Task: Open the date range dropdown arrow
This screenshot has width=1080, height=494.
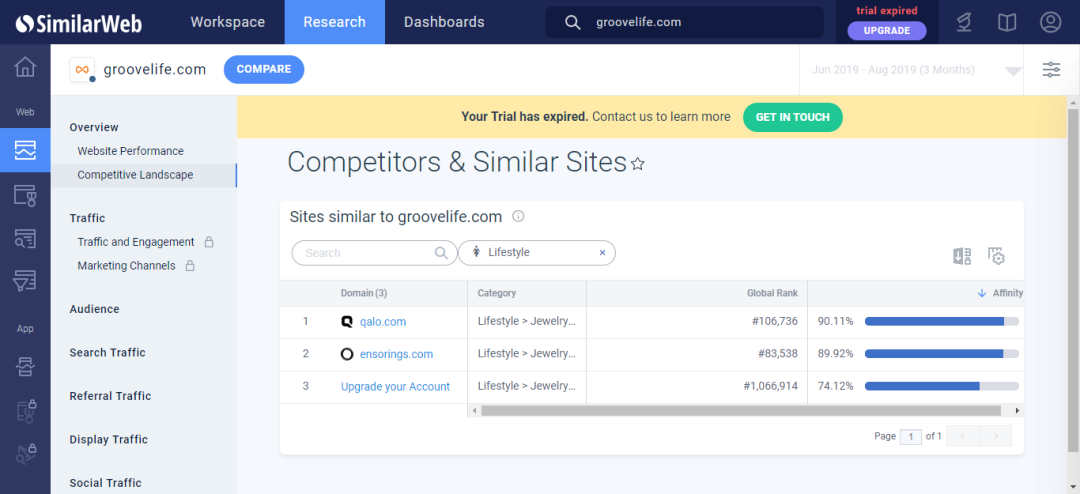Action: (1013, 71)
